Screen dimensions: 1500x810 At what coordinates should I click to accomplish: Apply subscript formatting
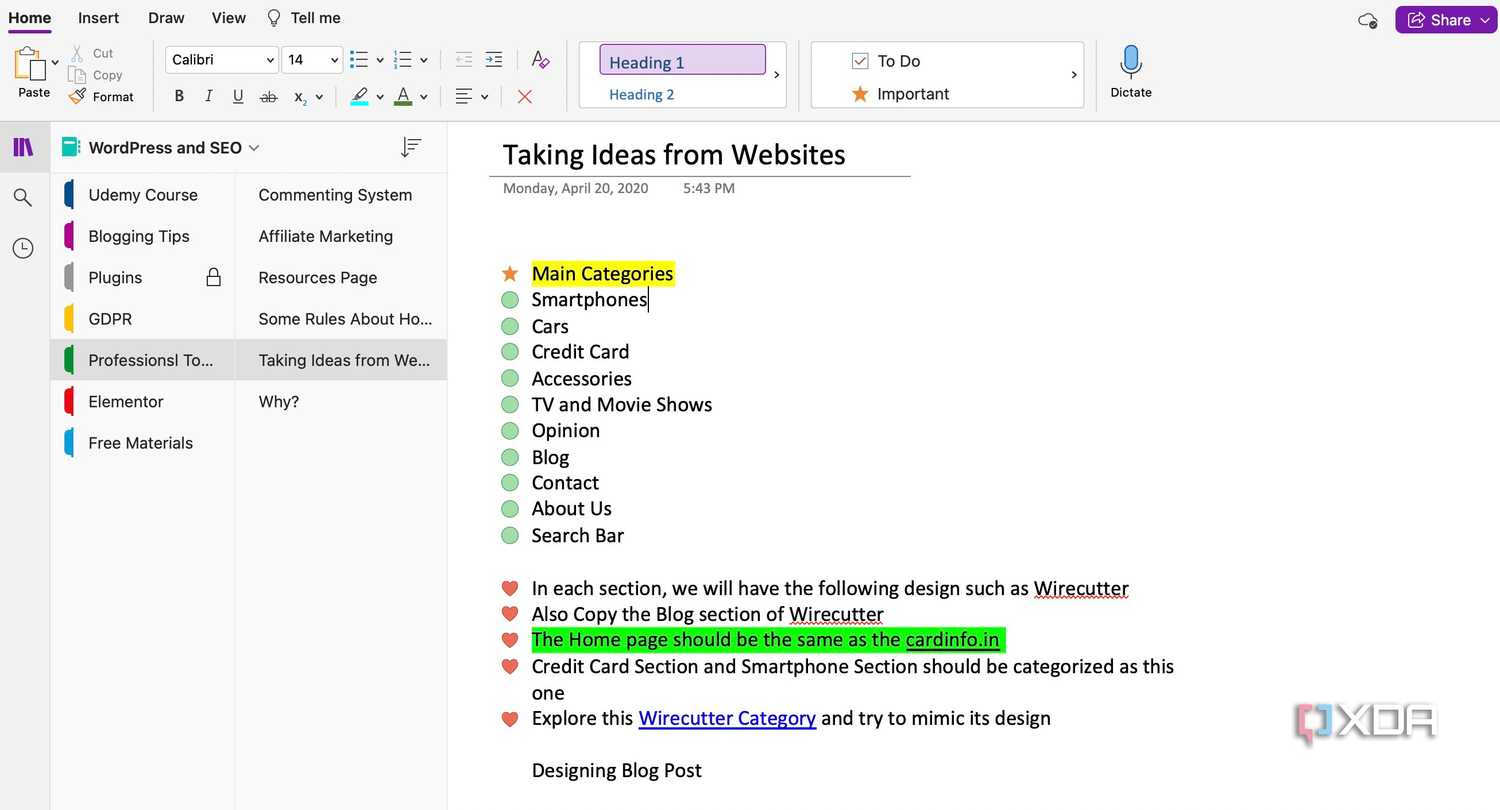pyautogui.click(x=300, y=97)
